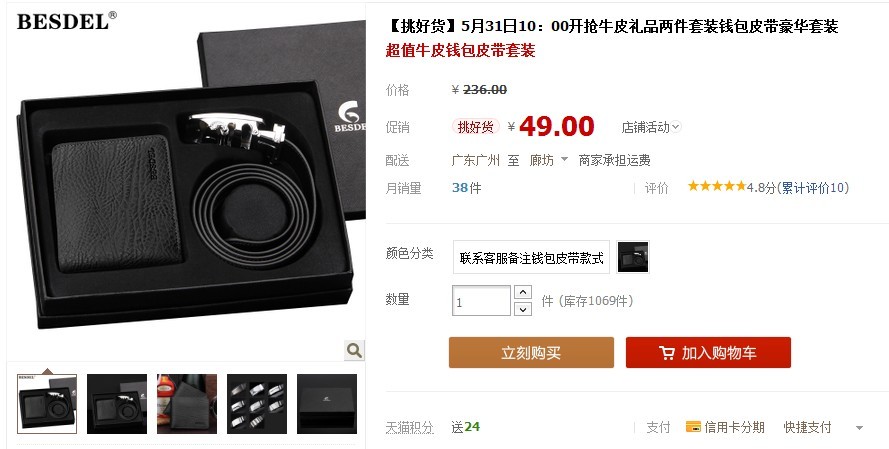The height and width of the screenshot is (449, 889).
Task: Increase quantity with the up arrow
Action: [522, 293]
